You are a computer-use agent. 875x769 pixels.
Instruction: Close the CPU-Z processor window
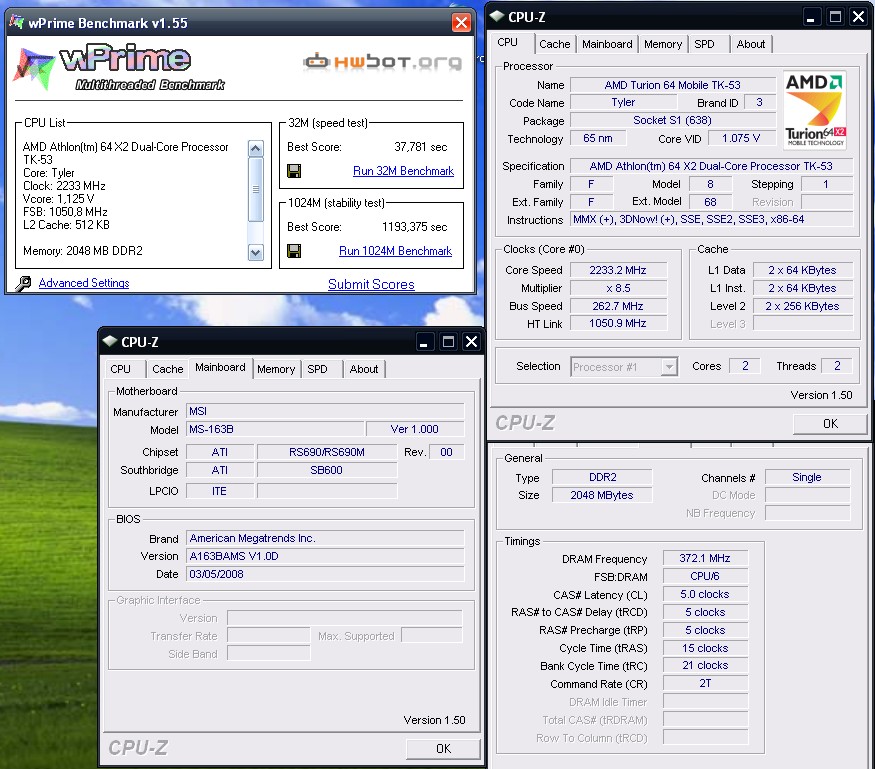pos(859,17)
